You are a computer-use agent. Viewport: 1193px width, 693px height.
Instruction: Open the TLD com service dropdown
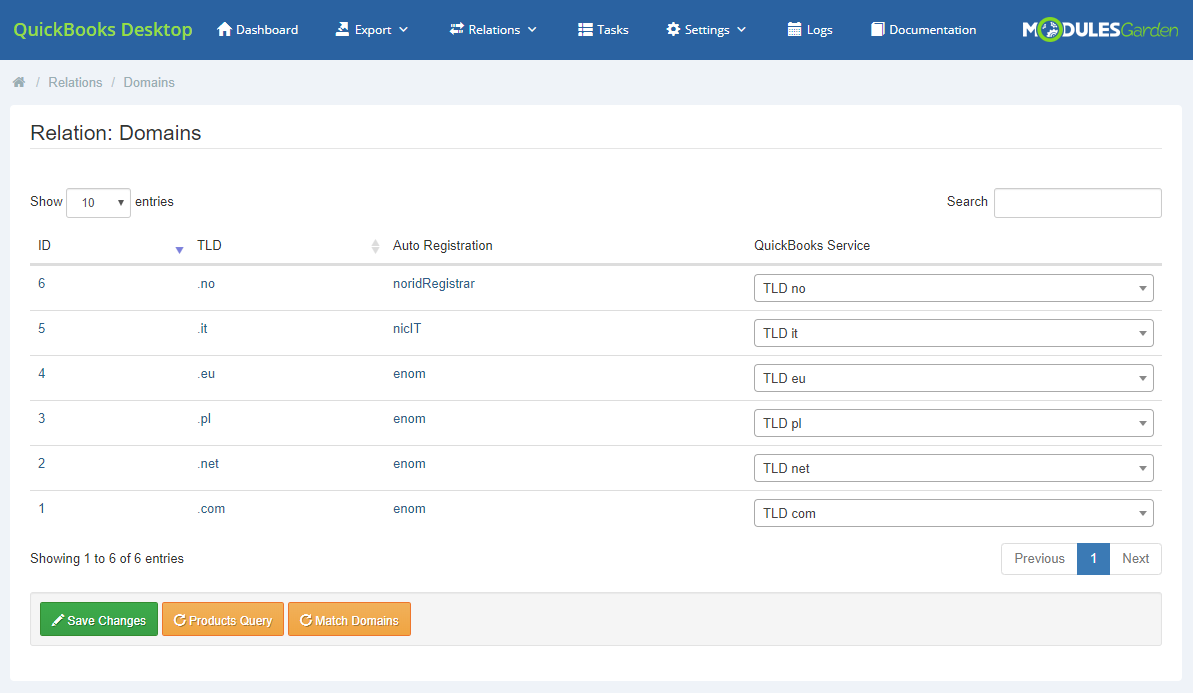pyautogui.click(x=952, y=512)
